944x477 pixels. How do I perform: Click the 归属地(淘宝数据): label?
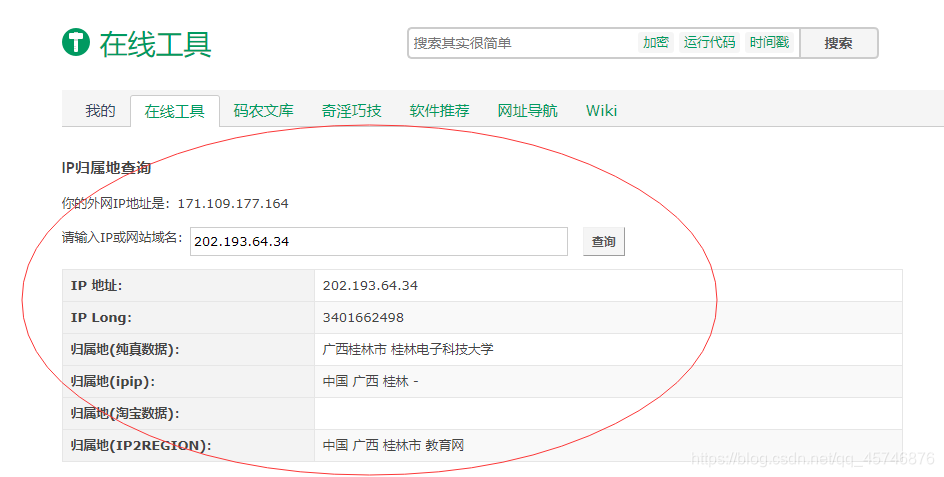125,413
